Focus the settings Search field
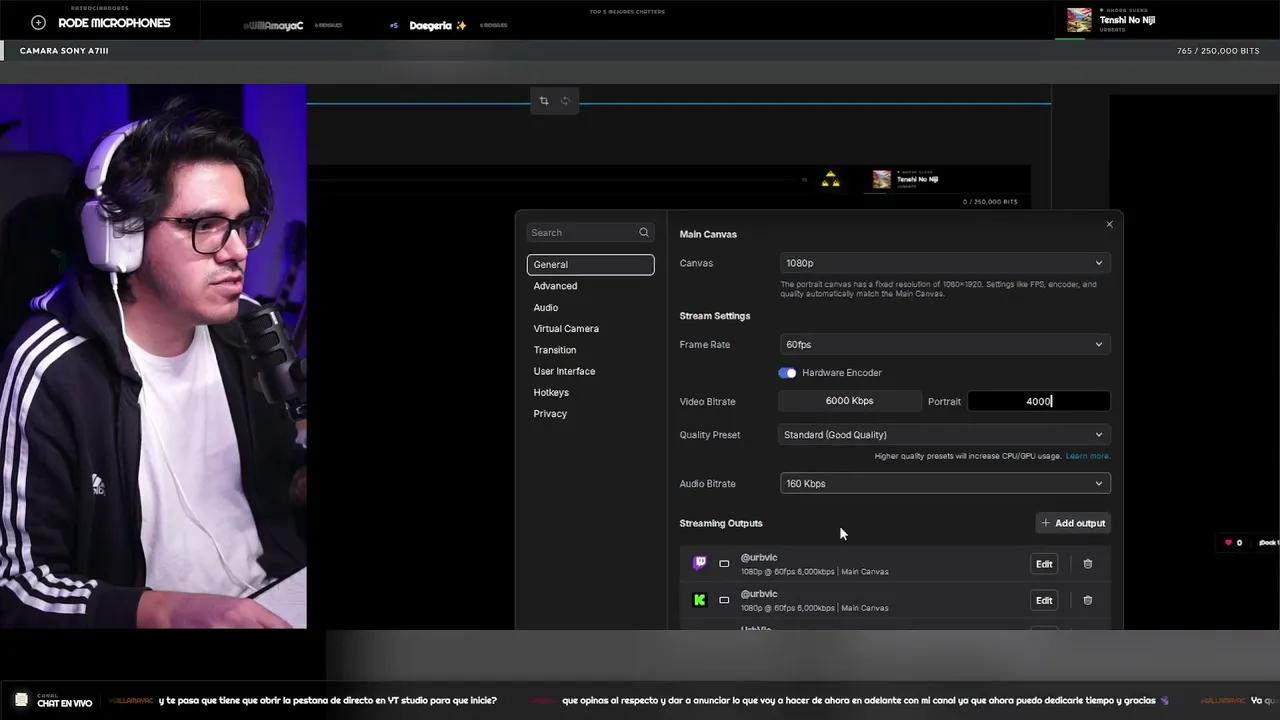 pos(591,233)
